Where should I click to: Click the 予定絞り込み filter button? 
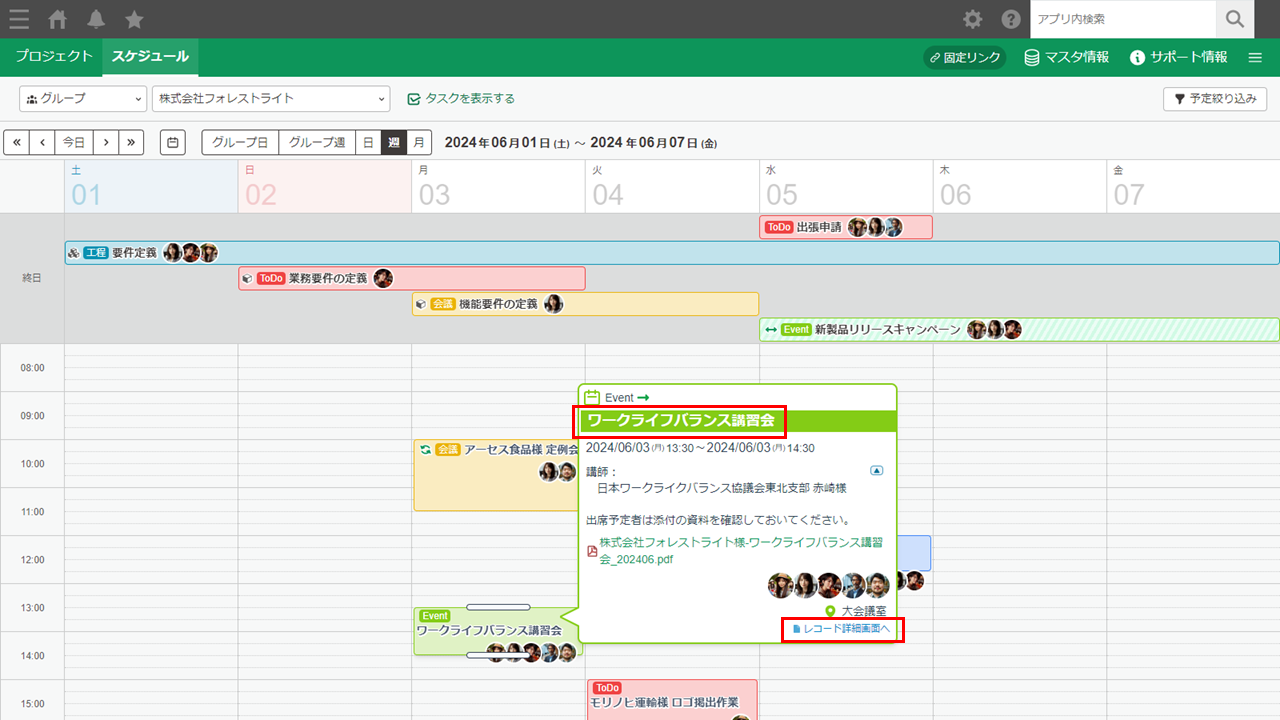[x=1215, y=99]
